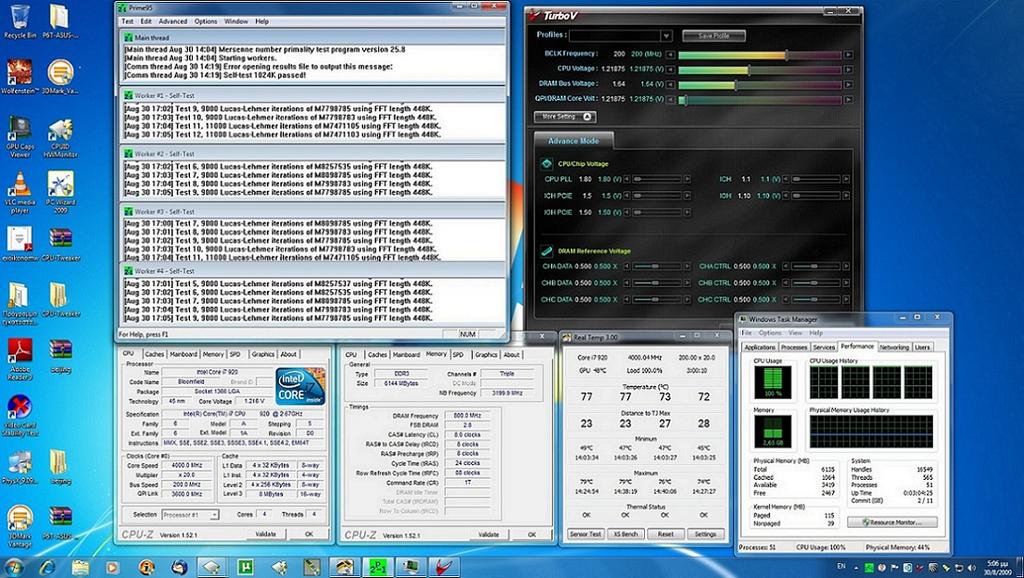Open the Adobe Reader 9 shortcut
The height and width of the screenshot is (578, 1024).
(x=20, y=359)
